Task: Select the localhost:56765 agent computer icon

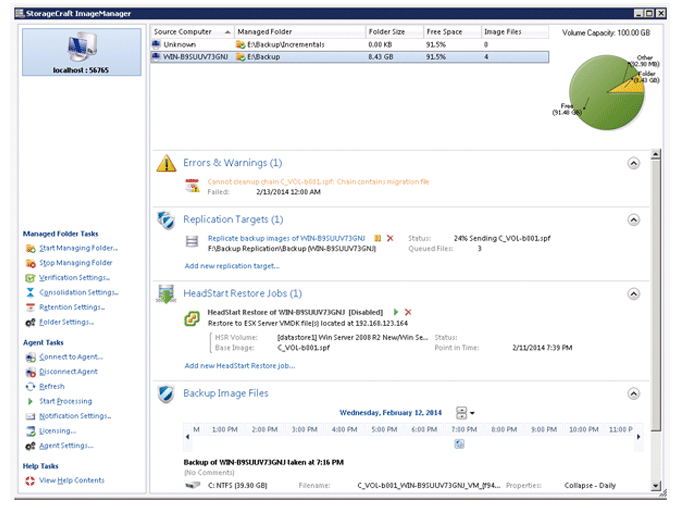Action: [x=82, y=52]
